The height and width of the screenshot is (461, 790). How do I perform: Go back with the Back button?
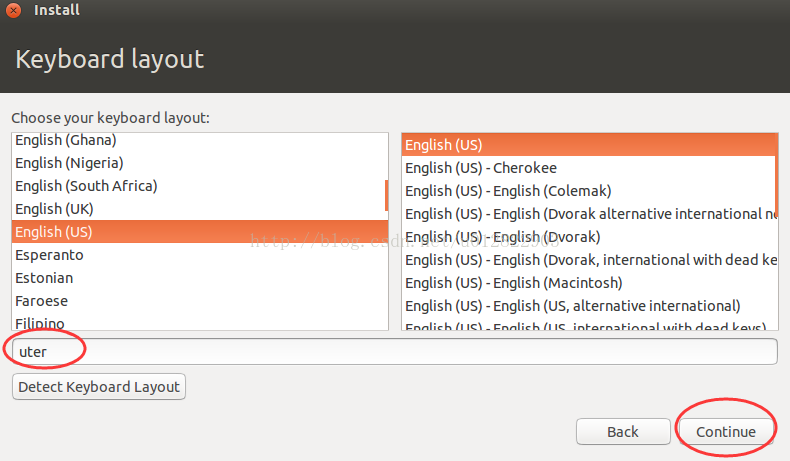point(622,432)
